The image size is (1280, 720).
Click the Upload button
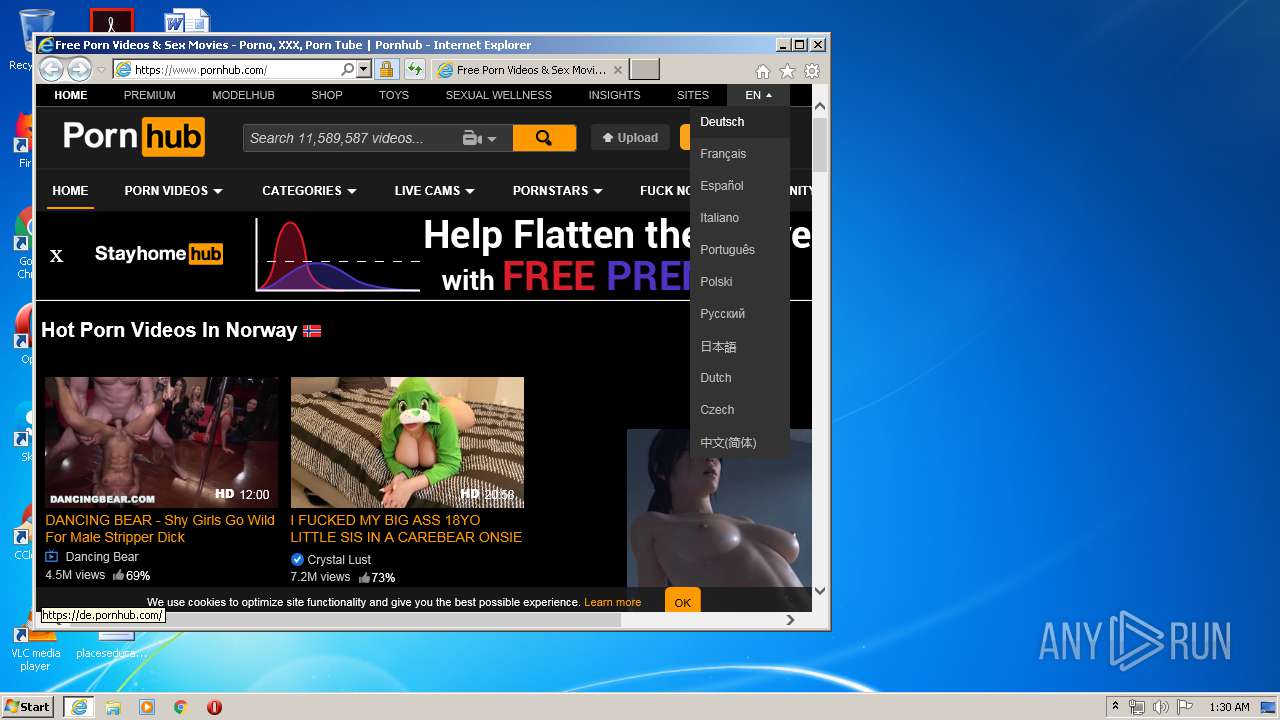[630, 138]
